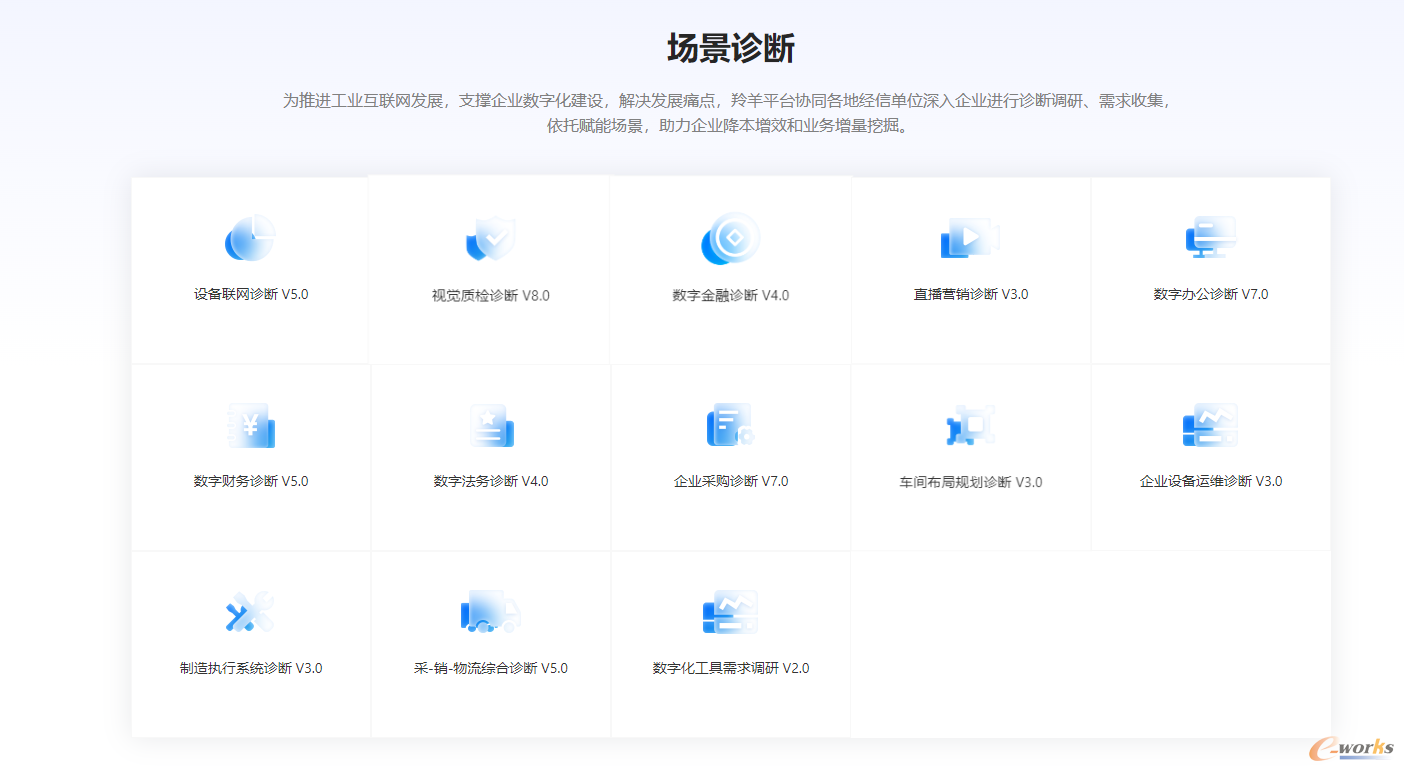Select 数字化工具需求调研 V2.0 label
The height and width of the screenshot is (771, 1404).
(731, 668)
